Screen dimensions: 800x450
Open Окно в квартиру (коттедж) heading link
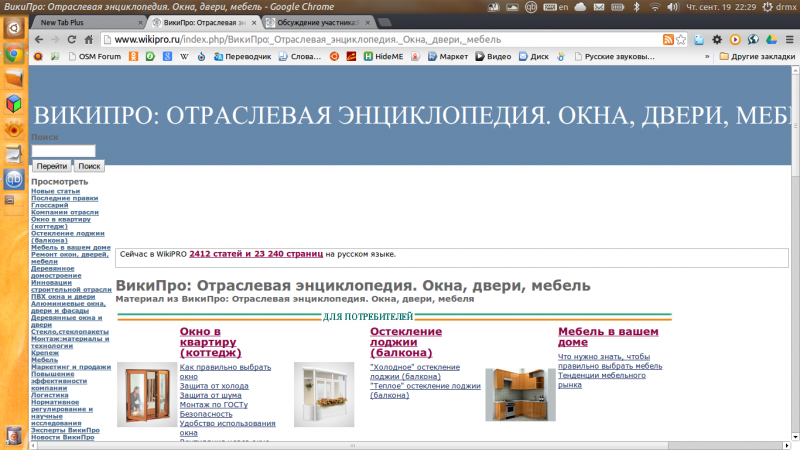(x=210, y=342)
